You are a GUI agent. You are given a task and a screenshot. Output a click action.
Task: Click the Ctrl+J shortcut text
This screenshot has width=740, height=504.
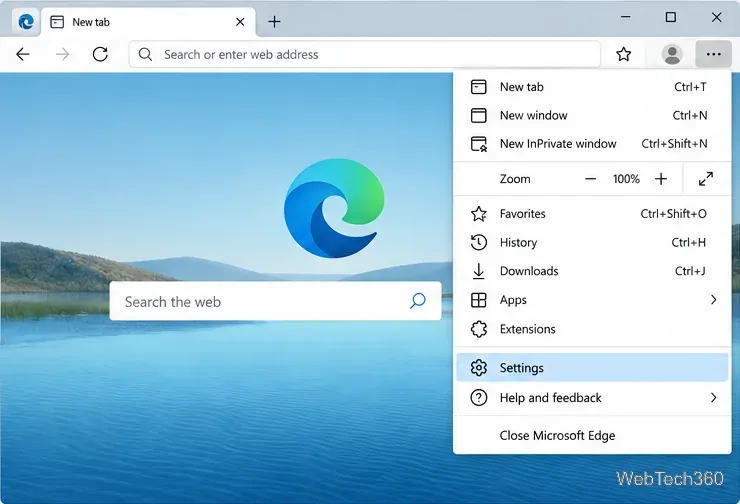coord(690,271)
